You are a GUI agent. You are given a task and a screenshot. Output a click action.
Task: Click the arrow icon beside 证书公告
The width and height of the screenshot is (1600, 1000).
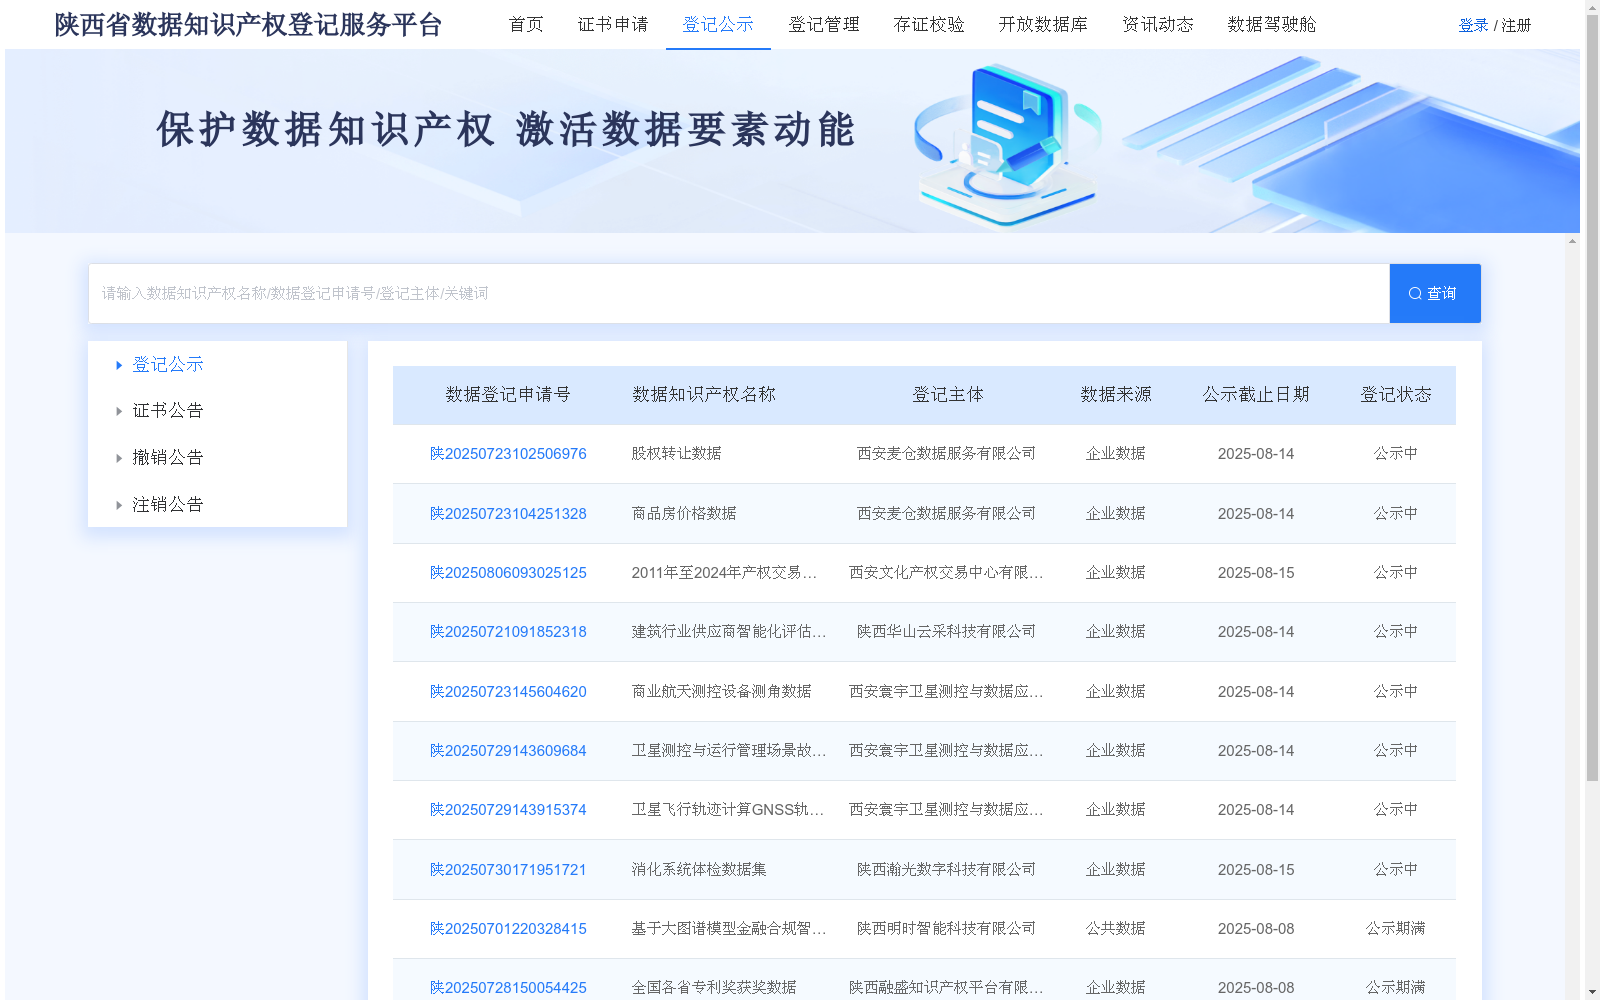click(x=119, y=411)
